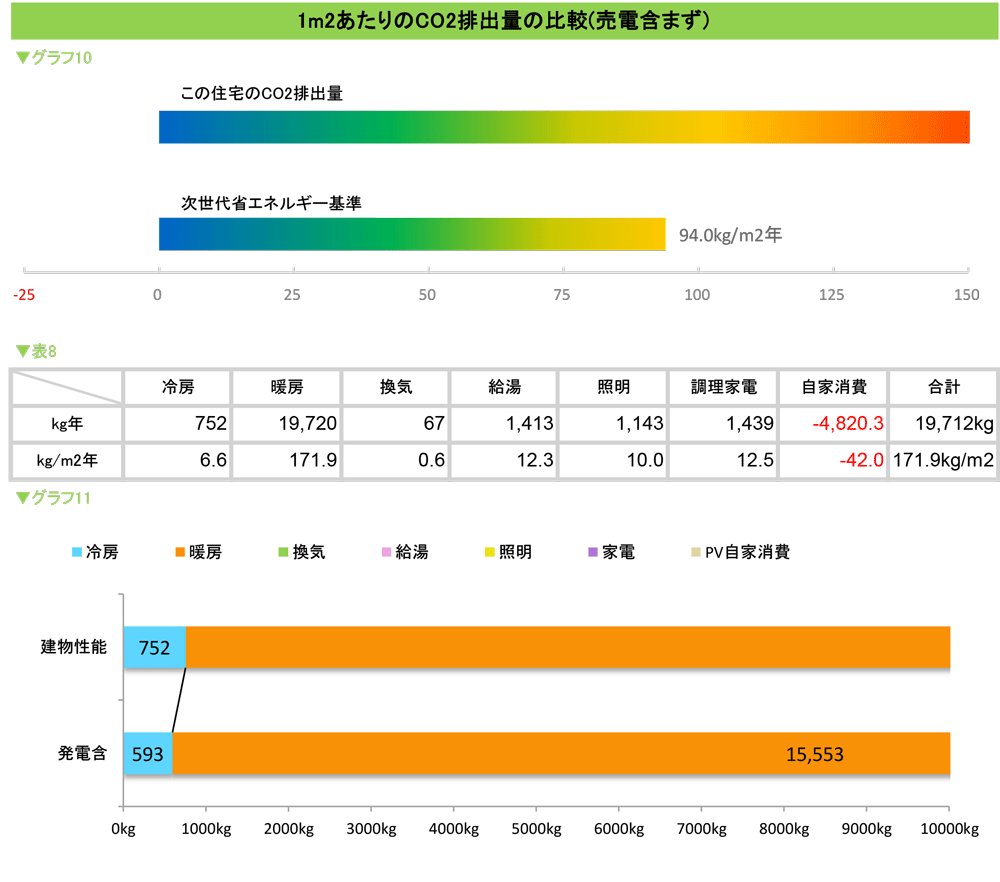Screen dimensions: 1000x882
Task: Select the title 1m2あたりのCO2排出量の比較
Action: pos(504,21)
